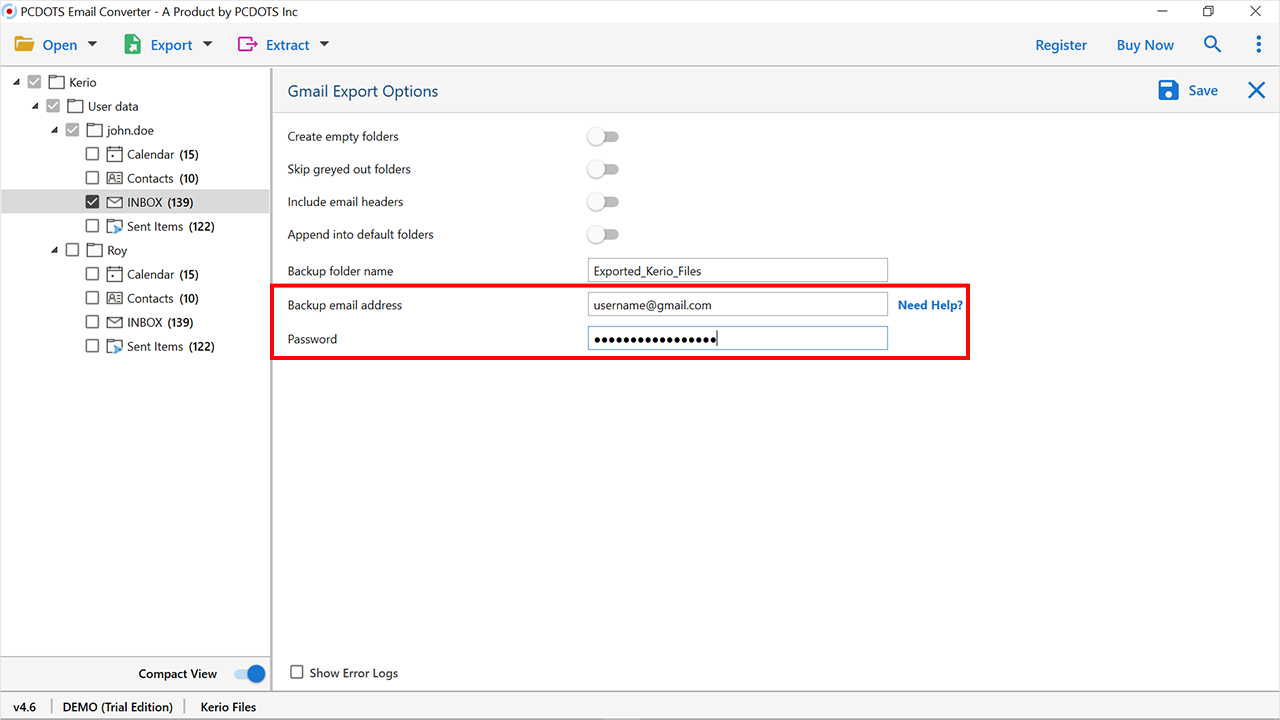Uncheck john.doe INBOX checkbox
Screen dimensions: 1280x720
[x=92, y=202]
